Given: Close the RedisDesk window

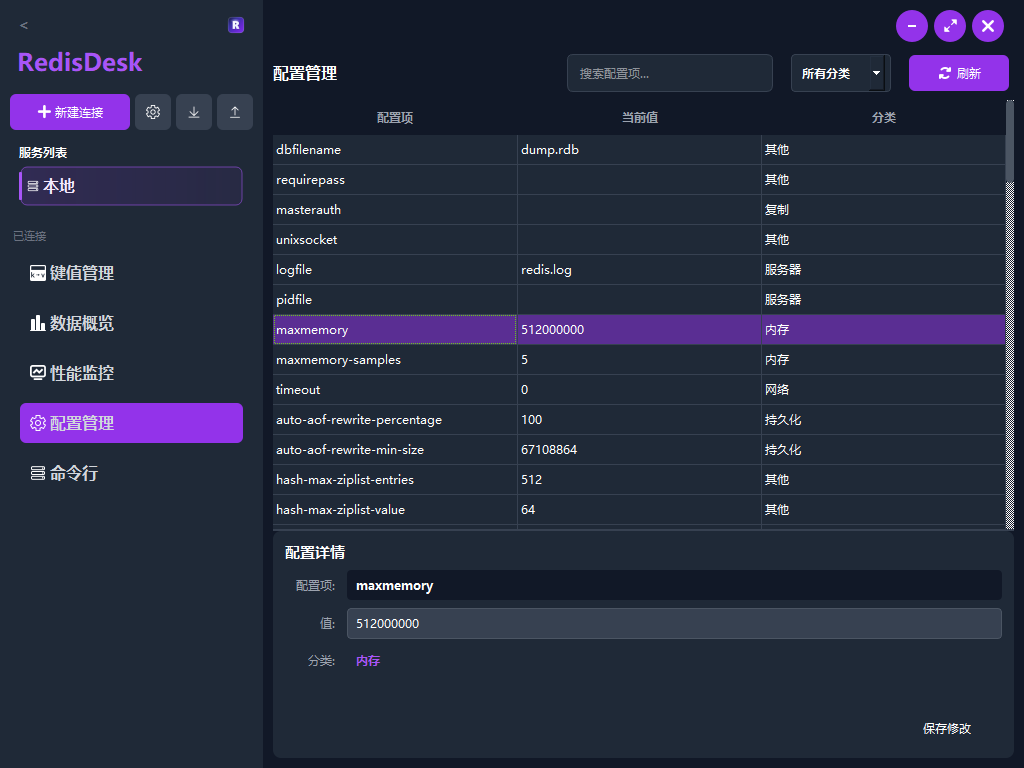Looking at the screenshot, I should [988, 26].
